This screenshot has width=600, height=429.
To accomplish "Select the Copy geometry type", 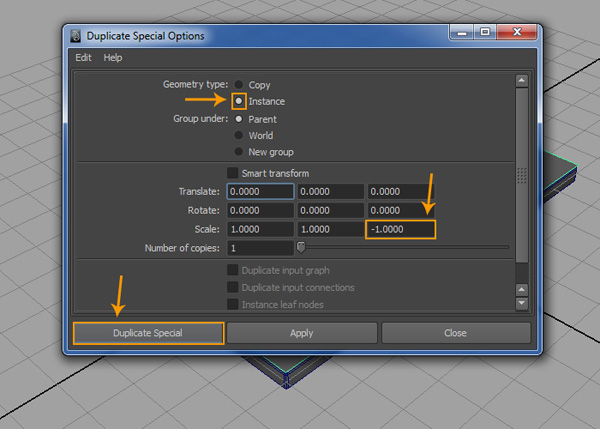I will [239, 85].
